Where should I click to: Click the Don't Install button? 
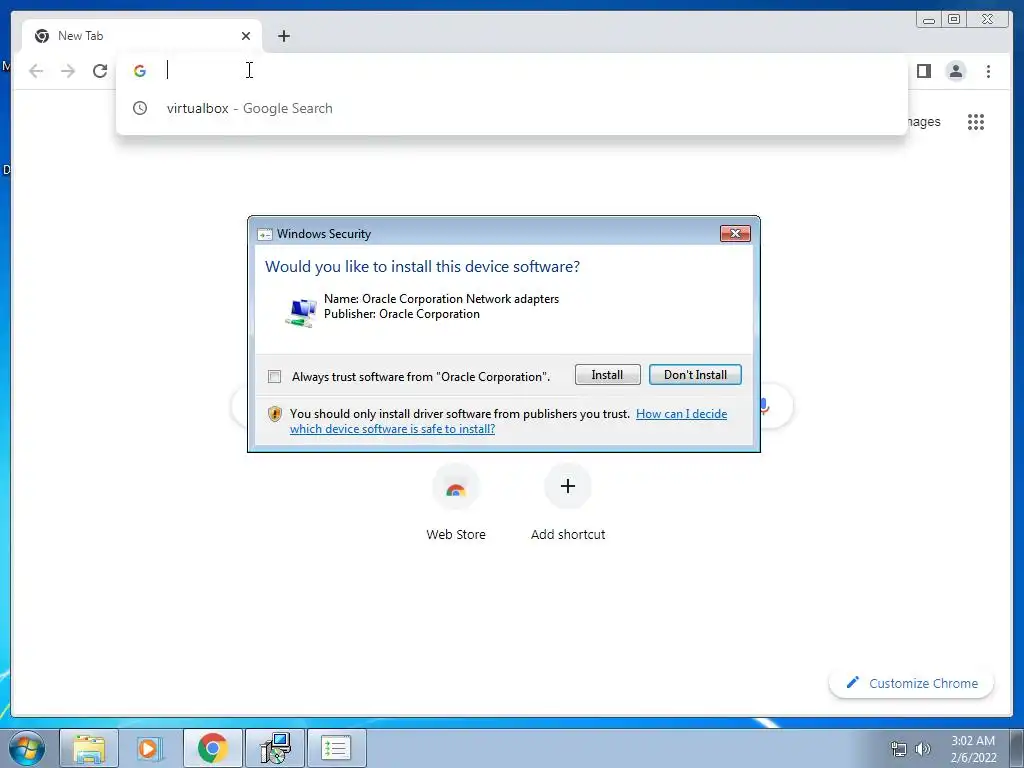[695, 375]
